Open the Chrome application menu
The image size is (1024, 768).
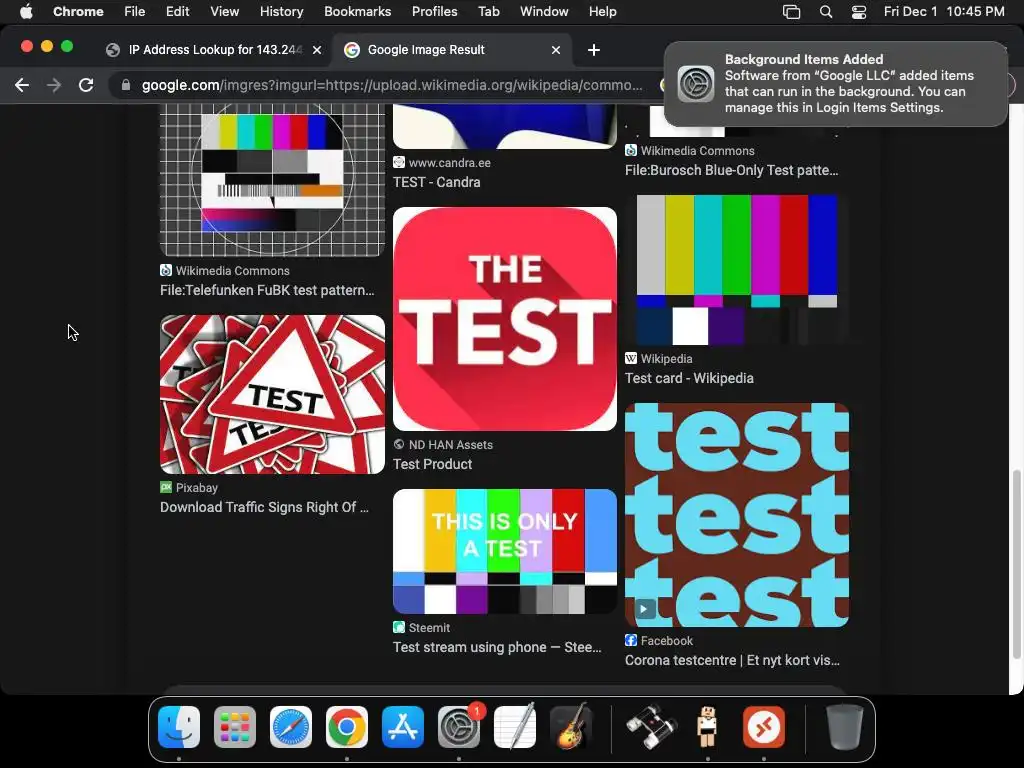(78, 12)
